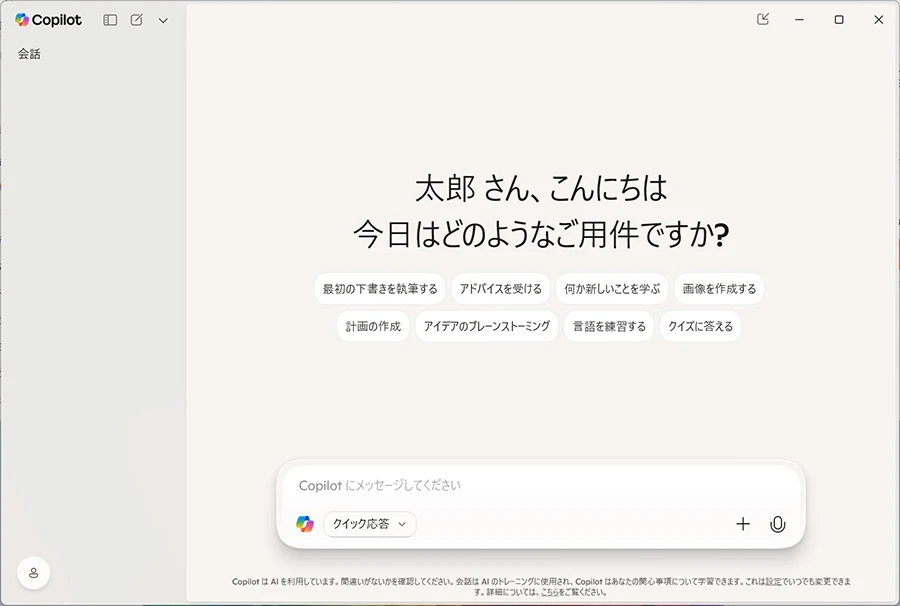Image resolution: width=900 pixels, height=606 pixels.
Task: Select the アイデアのブレーンストーミング suggestion
Action: 487,327
